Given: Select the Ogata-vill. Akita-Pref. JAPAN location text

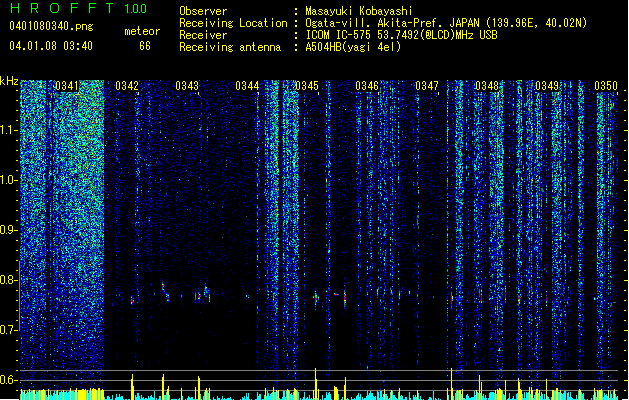Looking at the screenshot, I should coord(446,23).
